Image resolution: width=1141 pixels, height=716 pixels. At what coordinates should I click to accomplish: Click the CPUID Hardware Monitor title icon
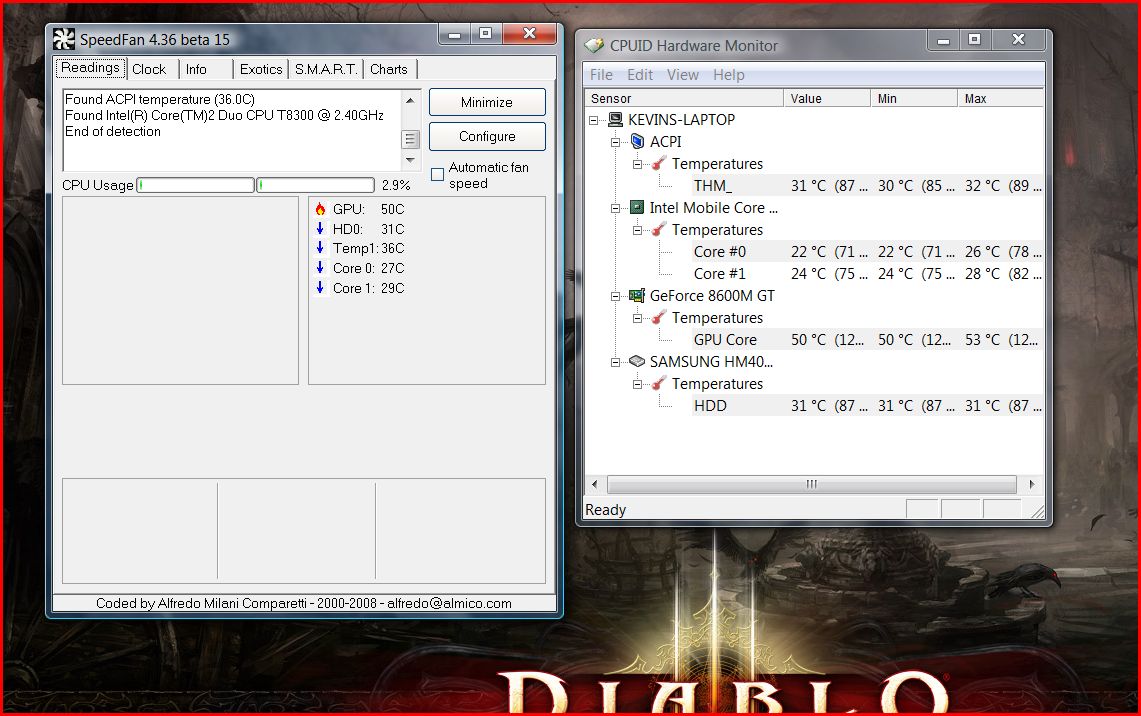[x=594, y=45]
